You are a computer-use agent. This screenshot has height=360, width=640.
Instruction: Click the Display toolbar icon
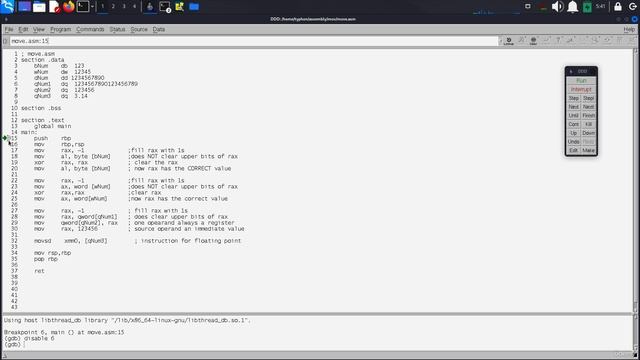tap(571, 40)
